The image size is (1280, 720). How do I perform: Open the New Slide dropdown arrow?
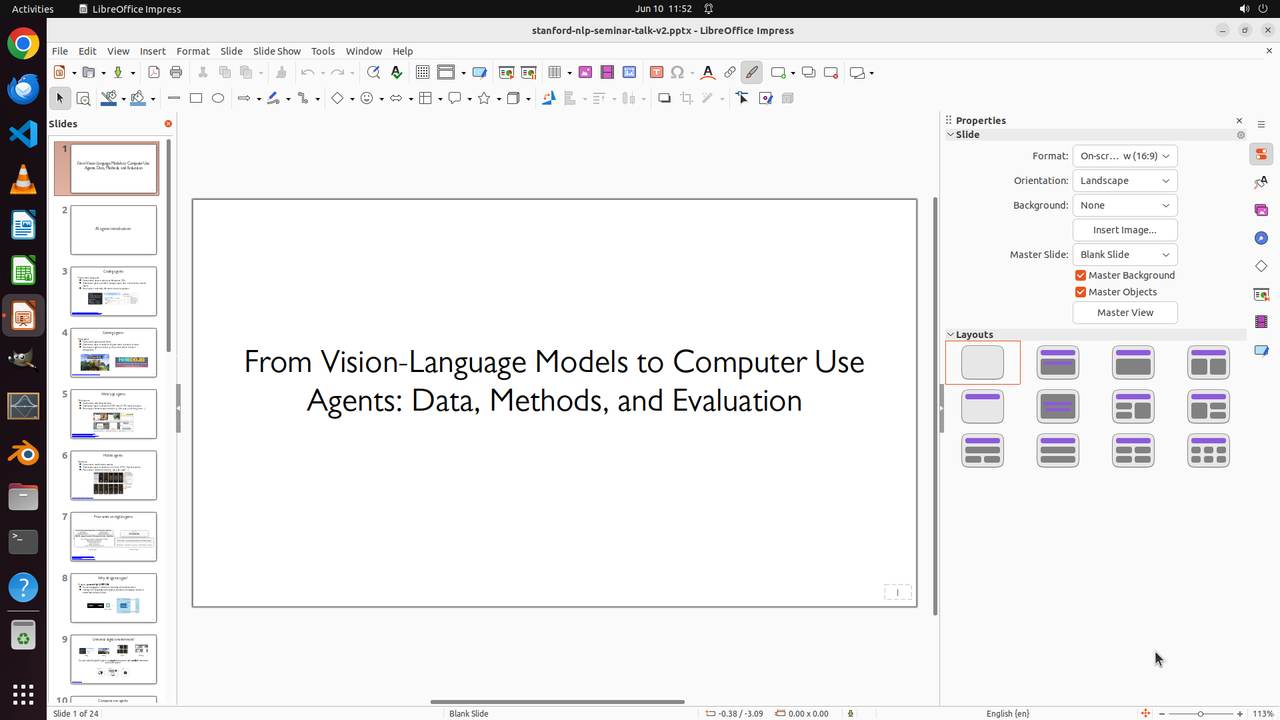[x=793, y=72]
